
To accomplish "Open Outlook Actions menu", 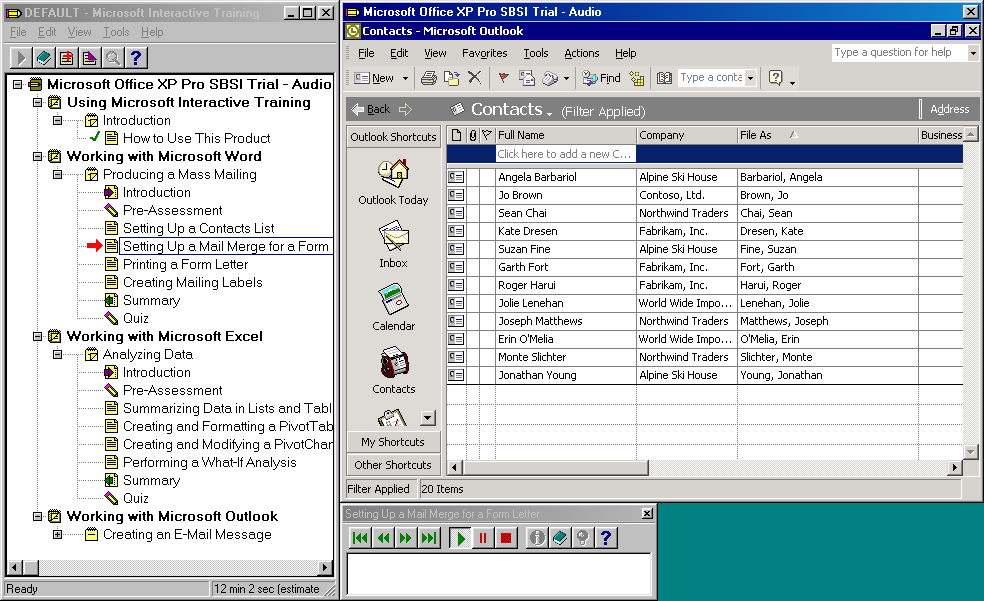I will click(582, 53).
